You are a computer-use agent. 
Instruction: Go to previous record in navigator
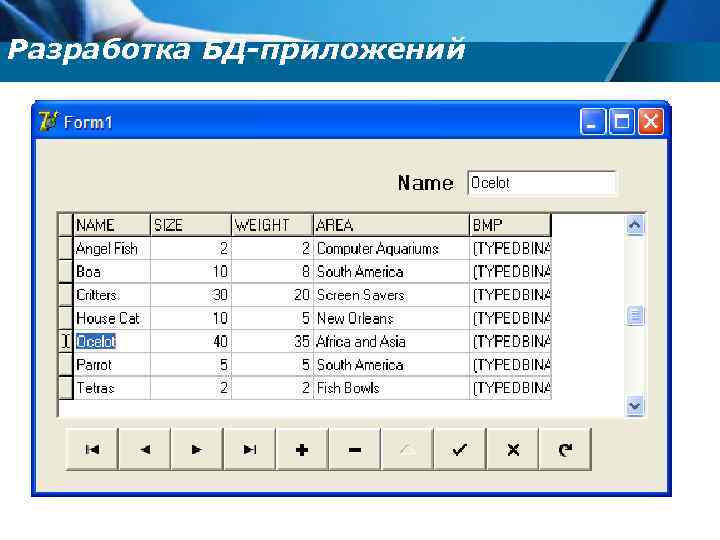coord(145,449)
